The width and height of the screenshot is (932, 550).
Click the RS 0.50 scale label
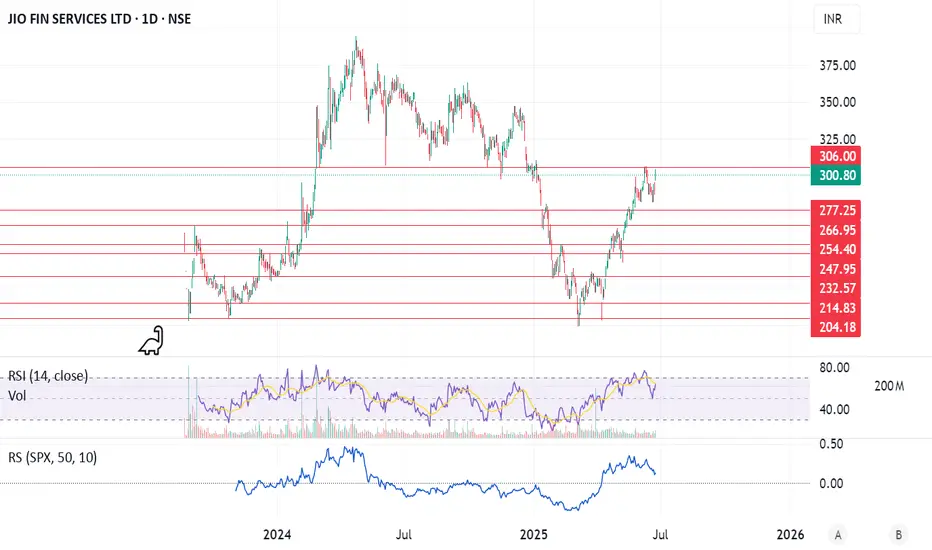831,444
